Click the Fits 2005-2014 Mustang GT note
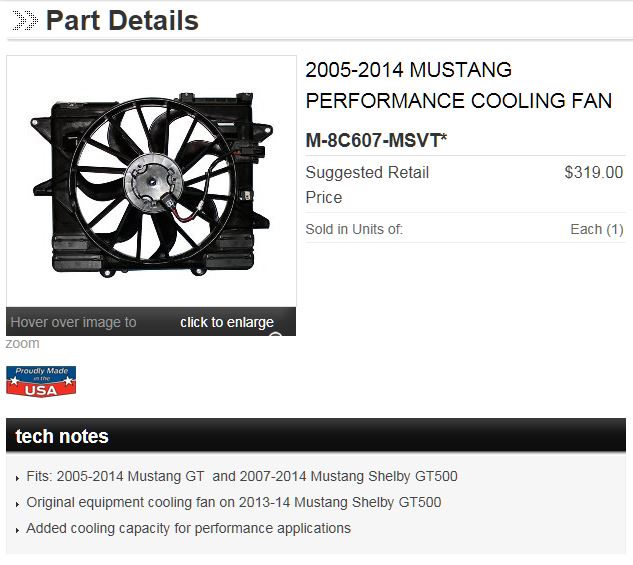The image size is (633, 565). coord(242,476)
